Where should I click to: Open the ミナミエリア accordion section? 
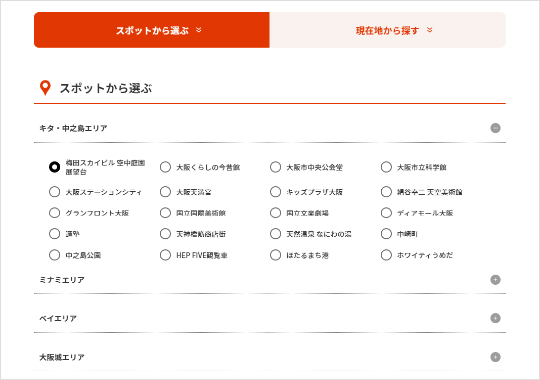[x=270, y=280]
